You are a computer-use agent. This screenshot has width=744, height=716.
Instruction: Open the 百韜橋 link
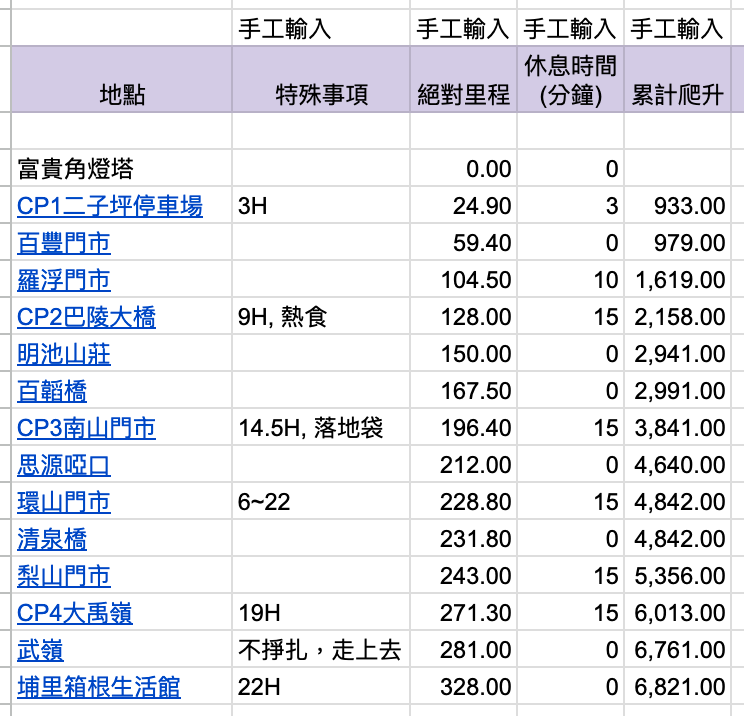click(x=52, y=391)
